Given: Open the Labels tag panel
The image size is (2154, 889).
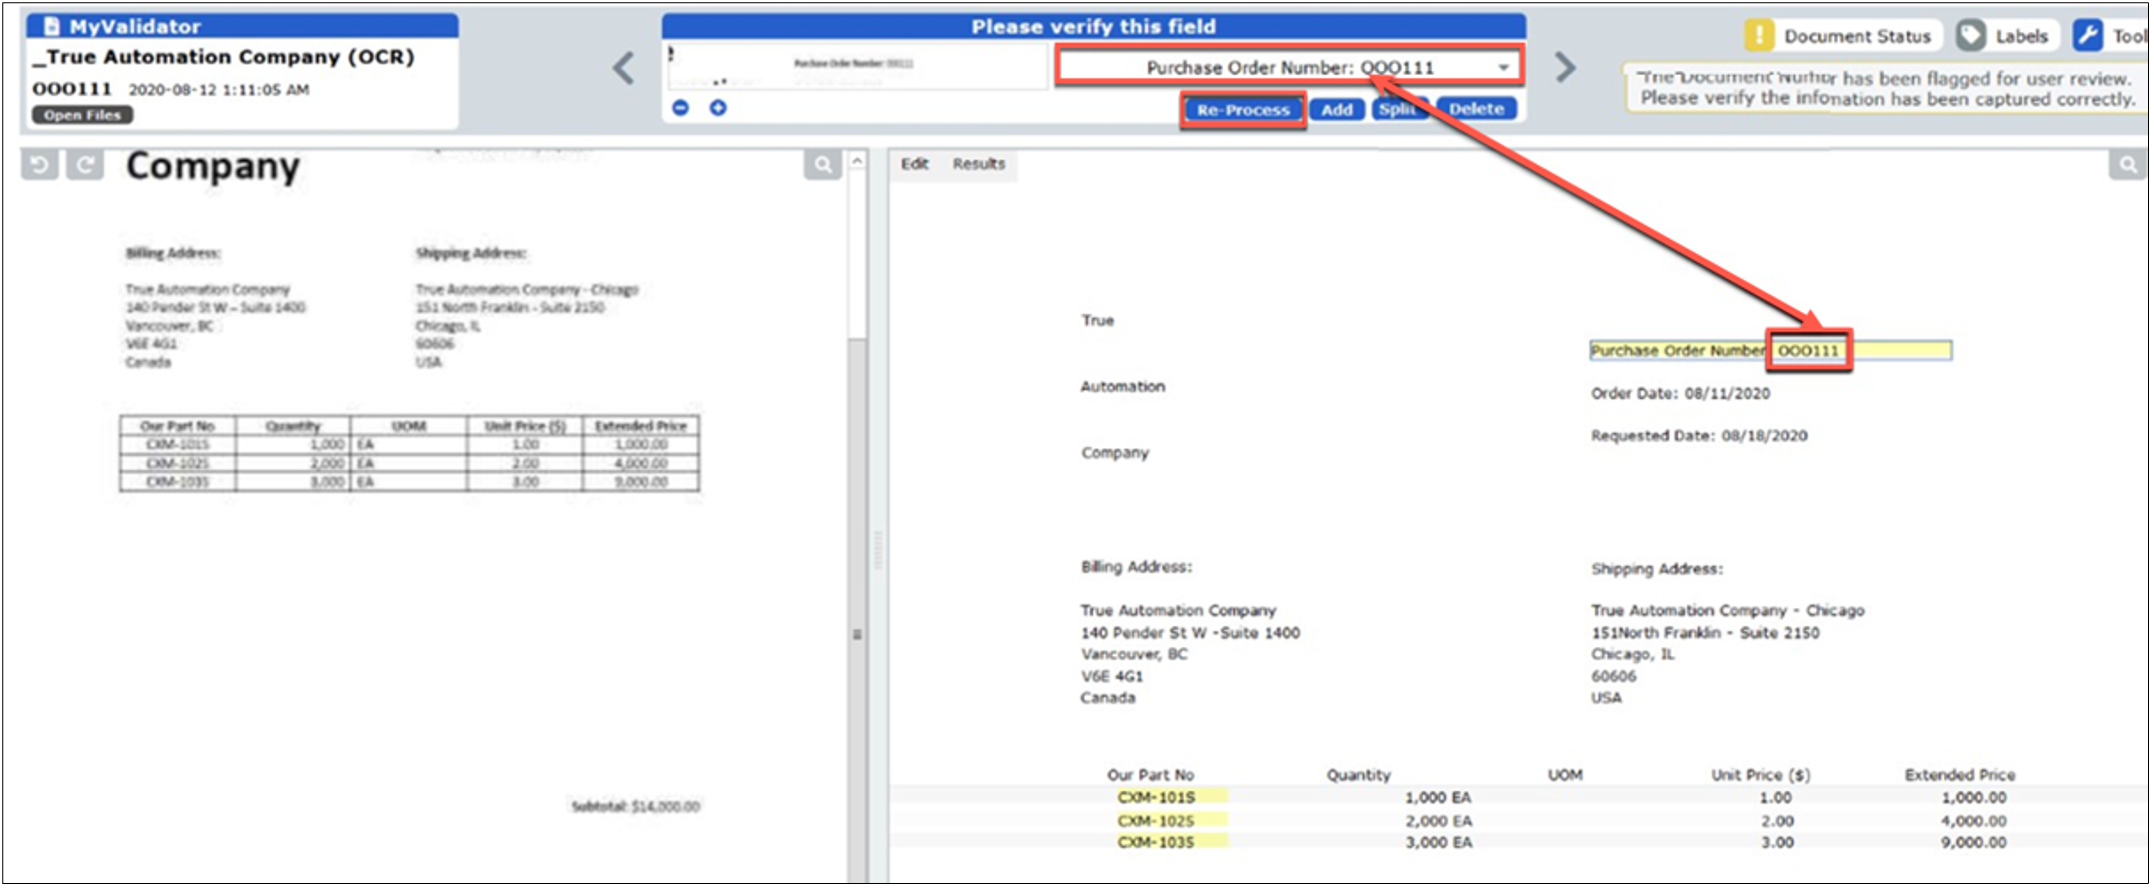Looking at the screenshot, I should (2004, 36).
